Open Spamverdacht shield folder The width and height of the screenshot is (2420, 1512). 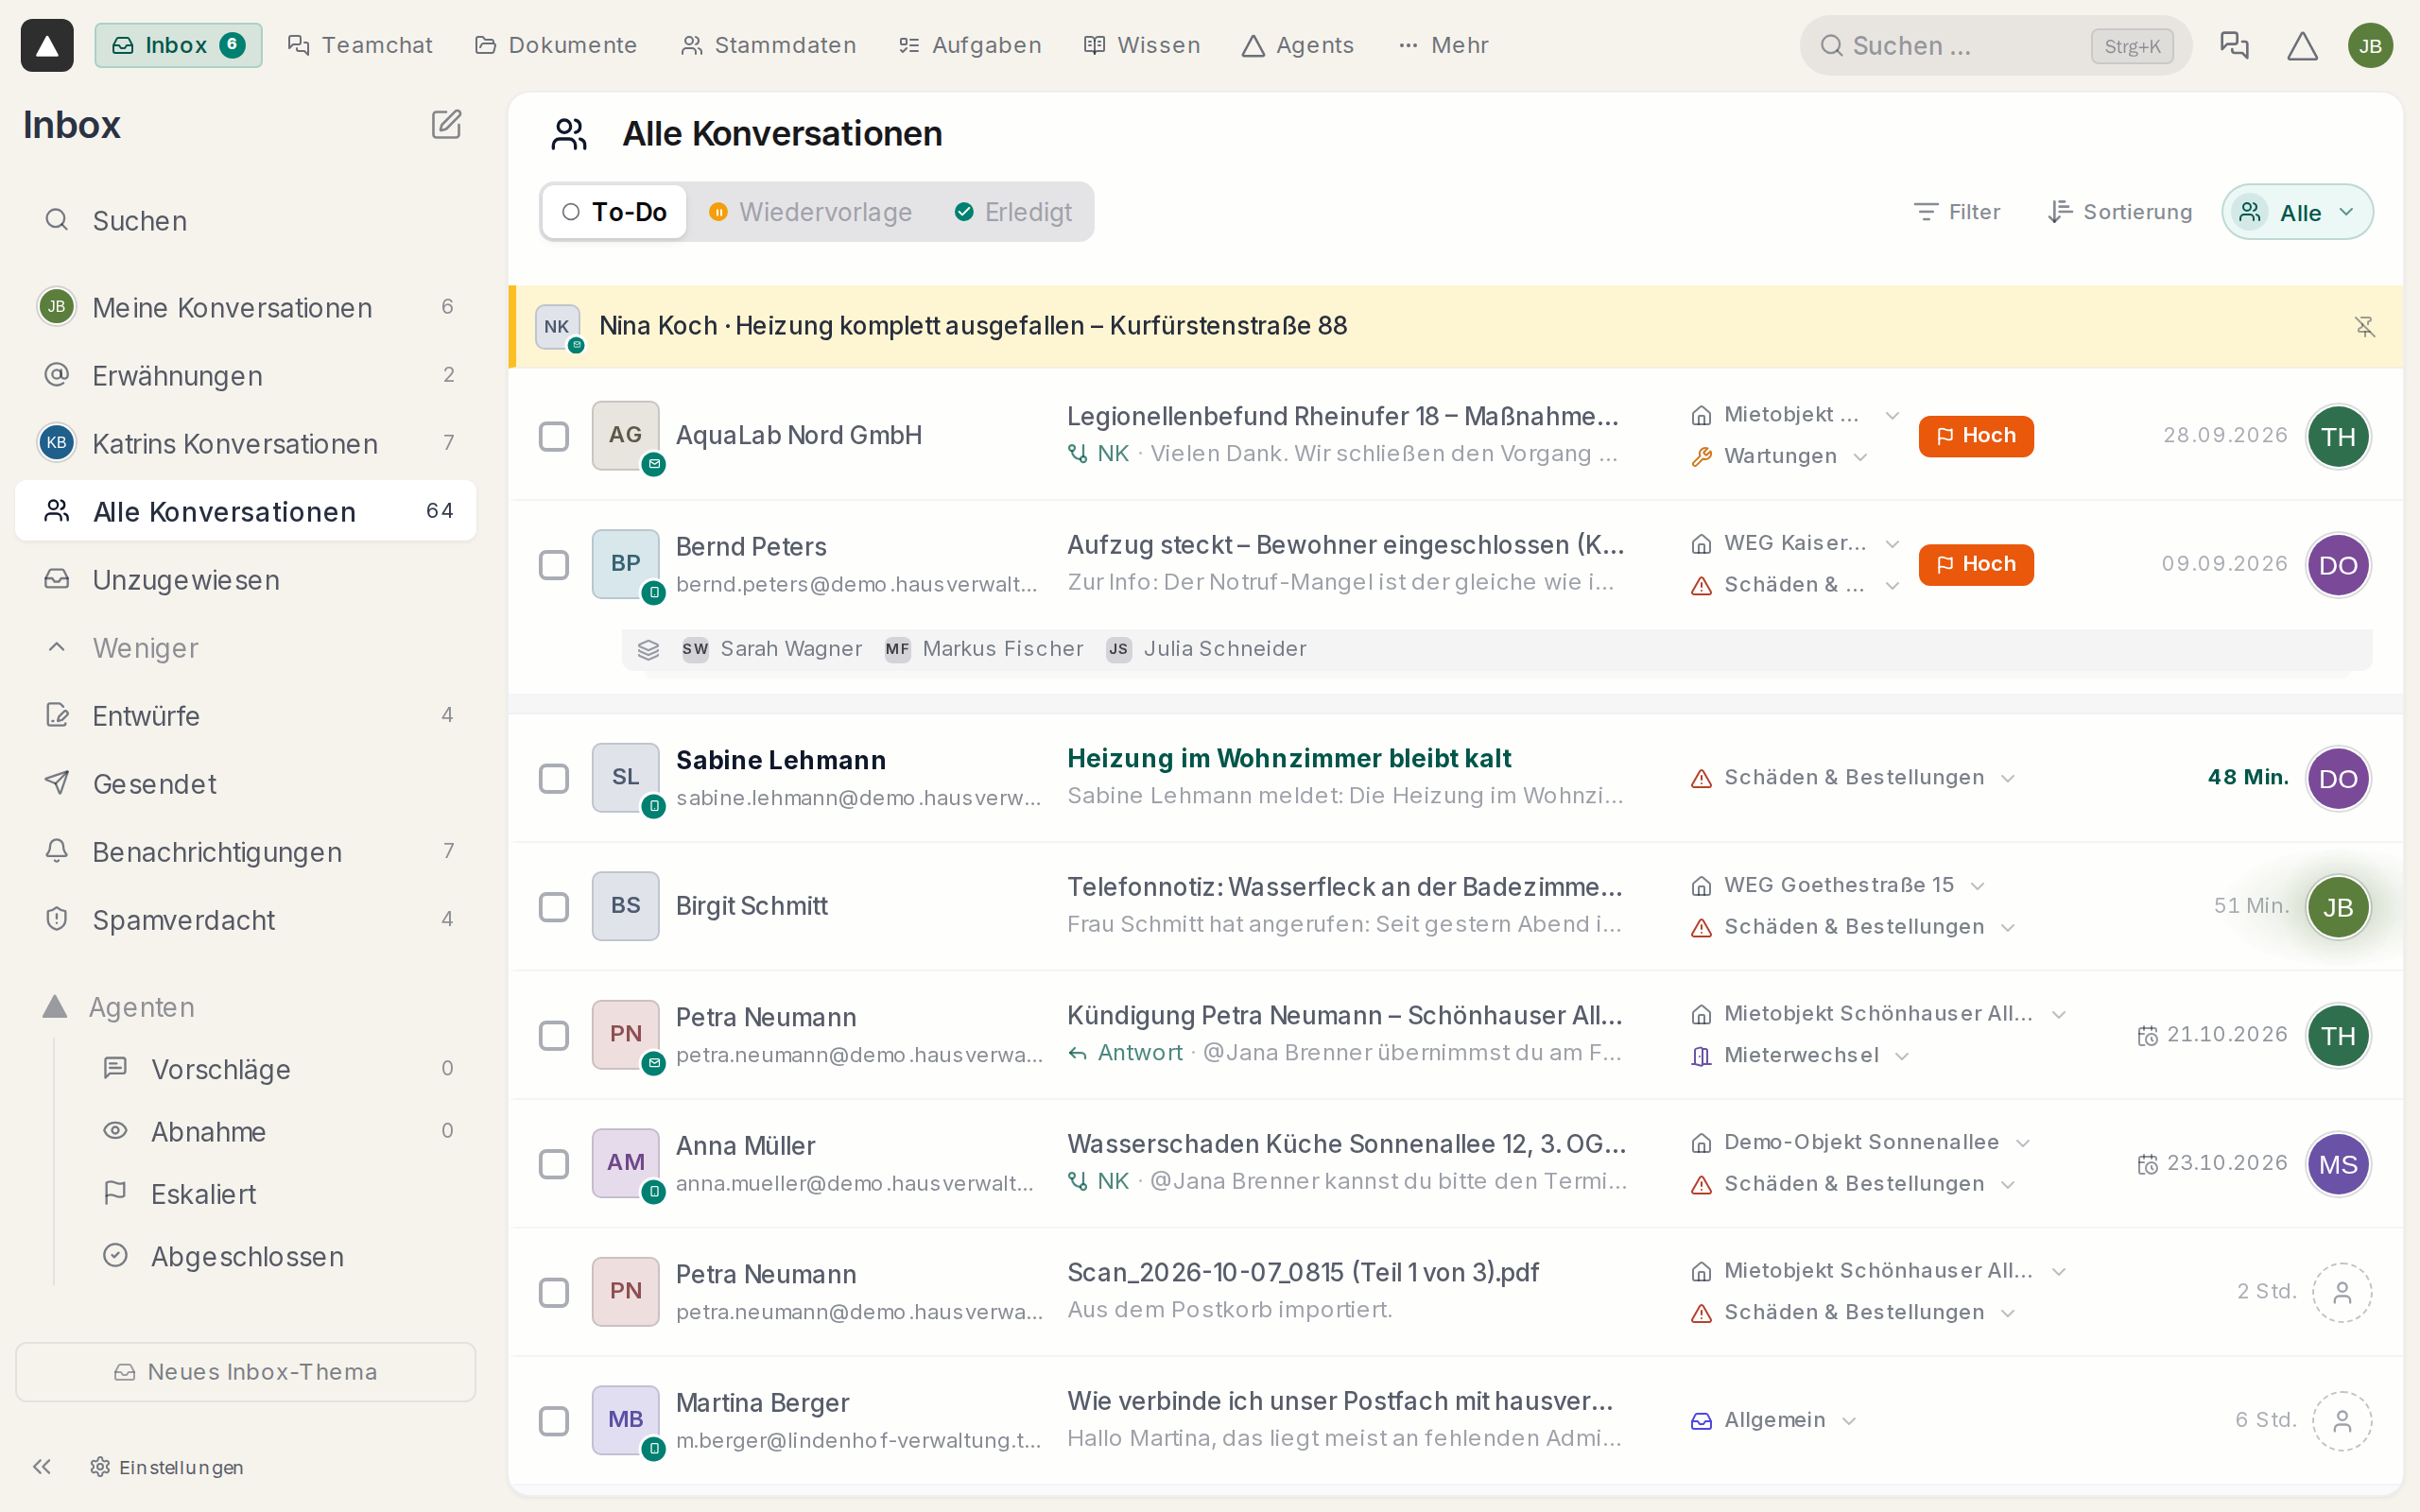(x=246, y=919)
